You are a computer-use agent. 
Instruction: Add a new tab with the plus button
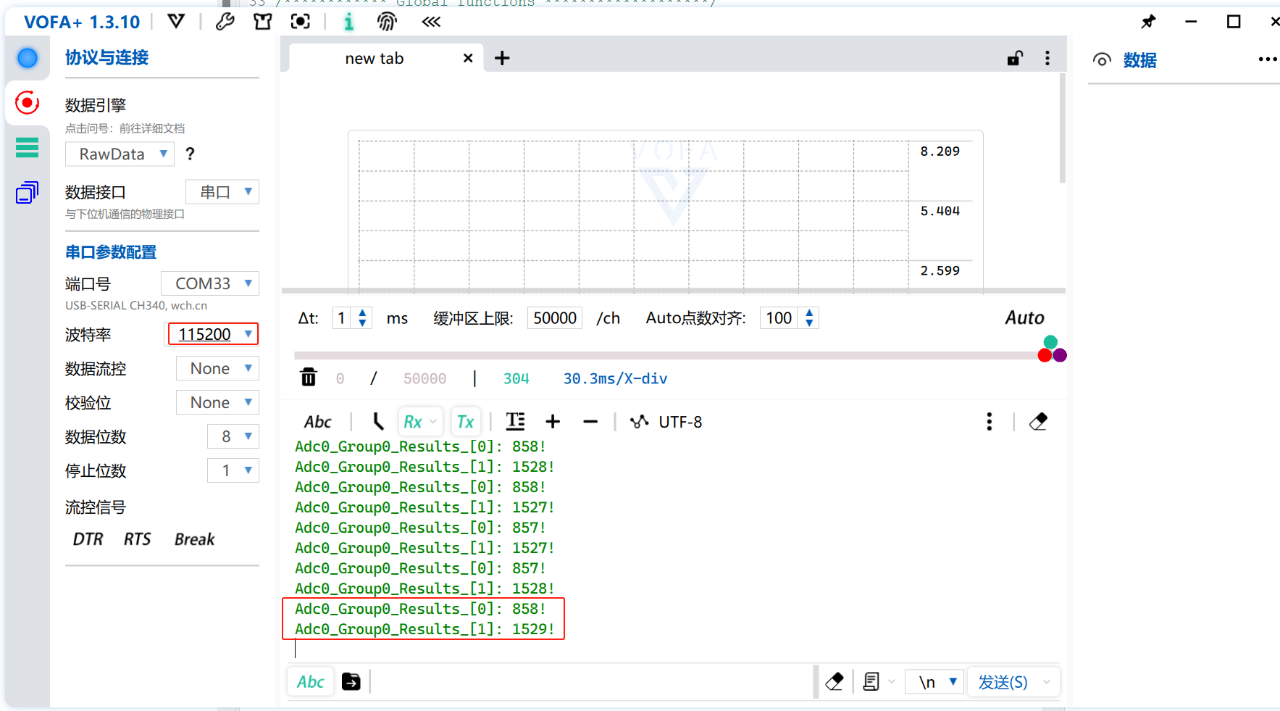coord(502,58)
